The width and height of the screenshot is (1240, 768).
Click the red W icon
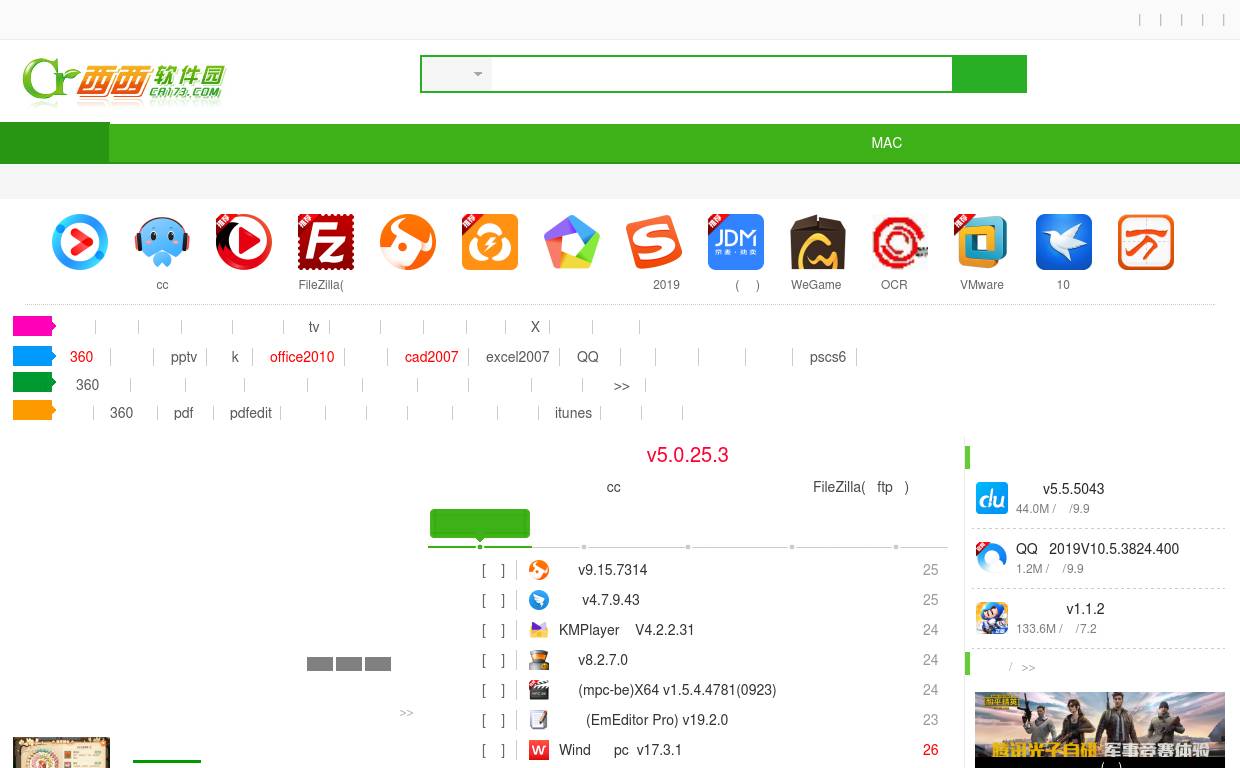(539, 750)
